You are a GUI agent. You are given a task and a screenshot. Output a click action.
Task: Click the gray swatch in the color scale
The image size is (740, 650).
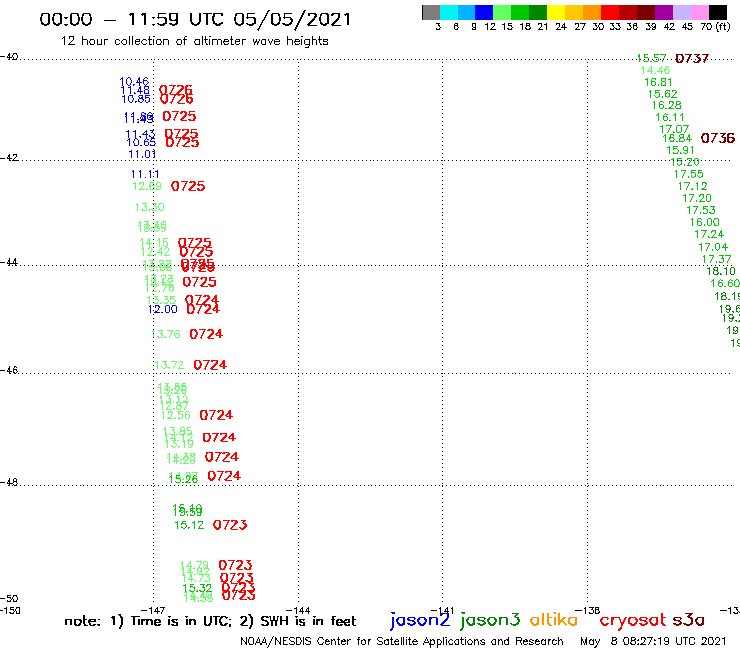(431, 12)
